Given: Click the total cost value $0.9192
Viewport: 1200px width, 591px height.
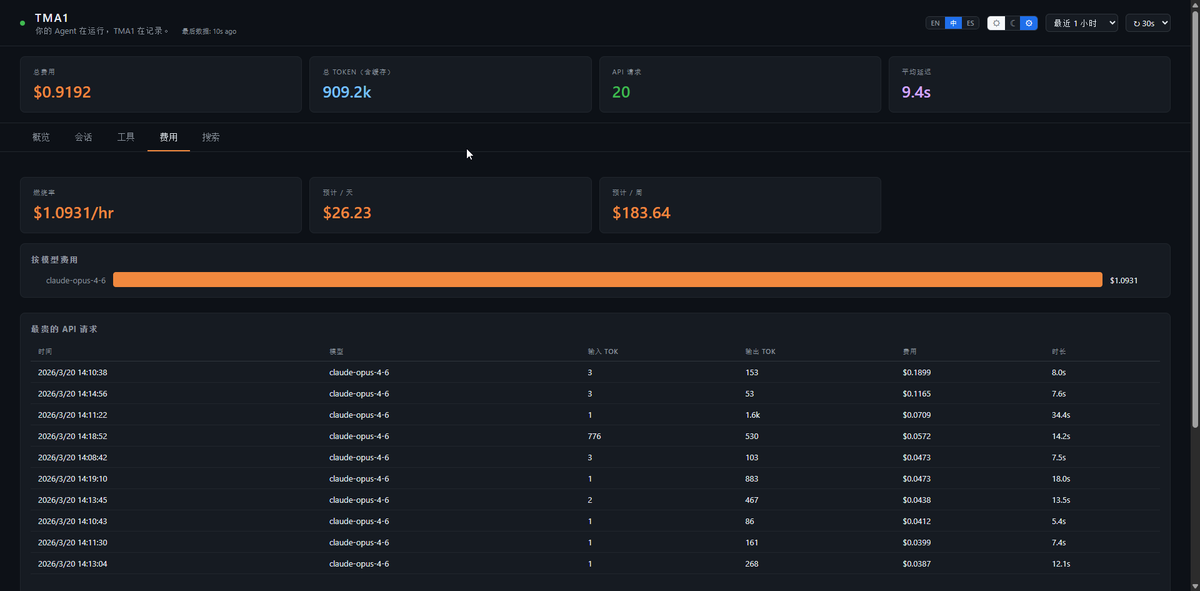Looking at the screenshot, I should coord(62,92).
